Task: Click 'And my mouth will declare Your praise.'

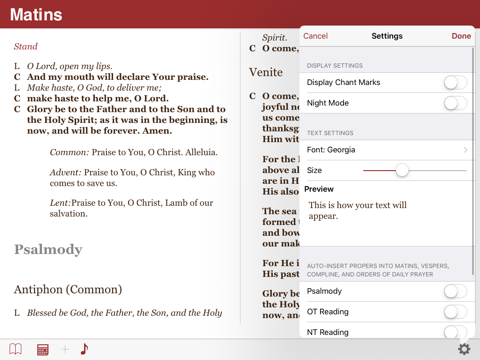Action: click(x=118, y=77)
